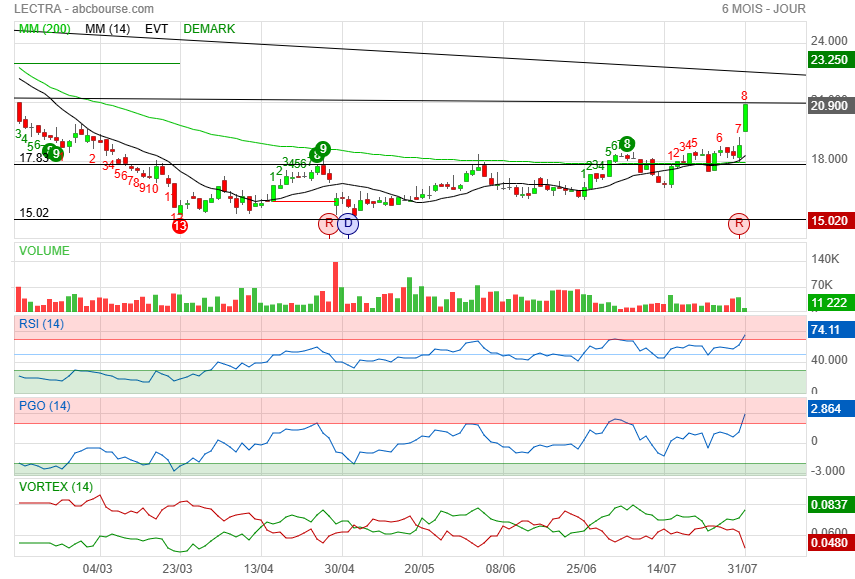Viewport: 855px width, 579px height.
Task: Click the 13/04 date axis label
Action: click(x=258, y=569)
